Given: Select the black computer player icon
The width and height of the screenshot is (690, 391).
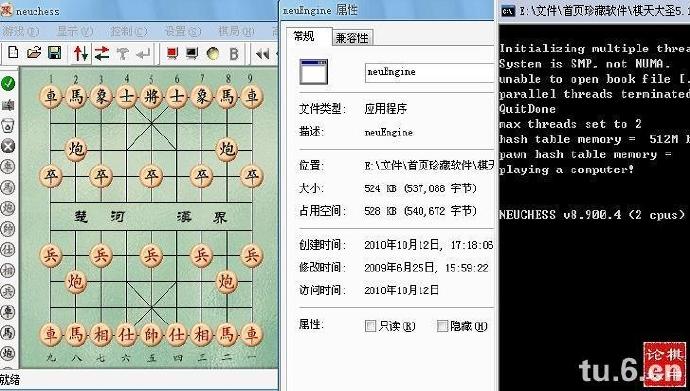Looking at the screenshot, I should click(192, 54).
